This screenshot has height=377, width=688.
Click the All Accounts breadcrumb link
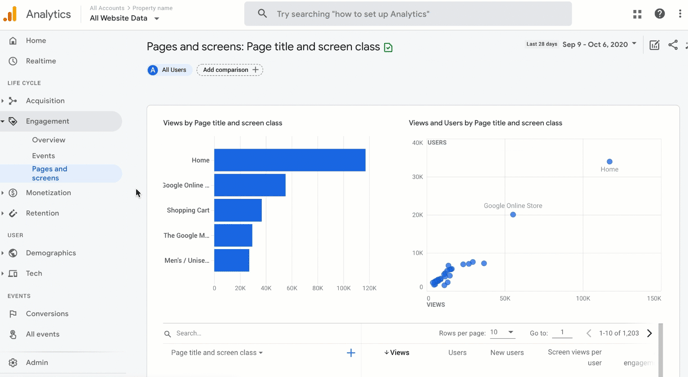click(x=107, y=8)
